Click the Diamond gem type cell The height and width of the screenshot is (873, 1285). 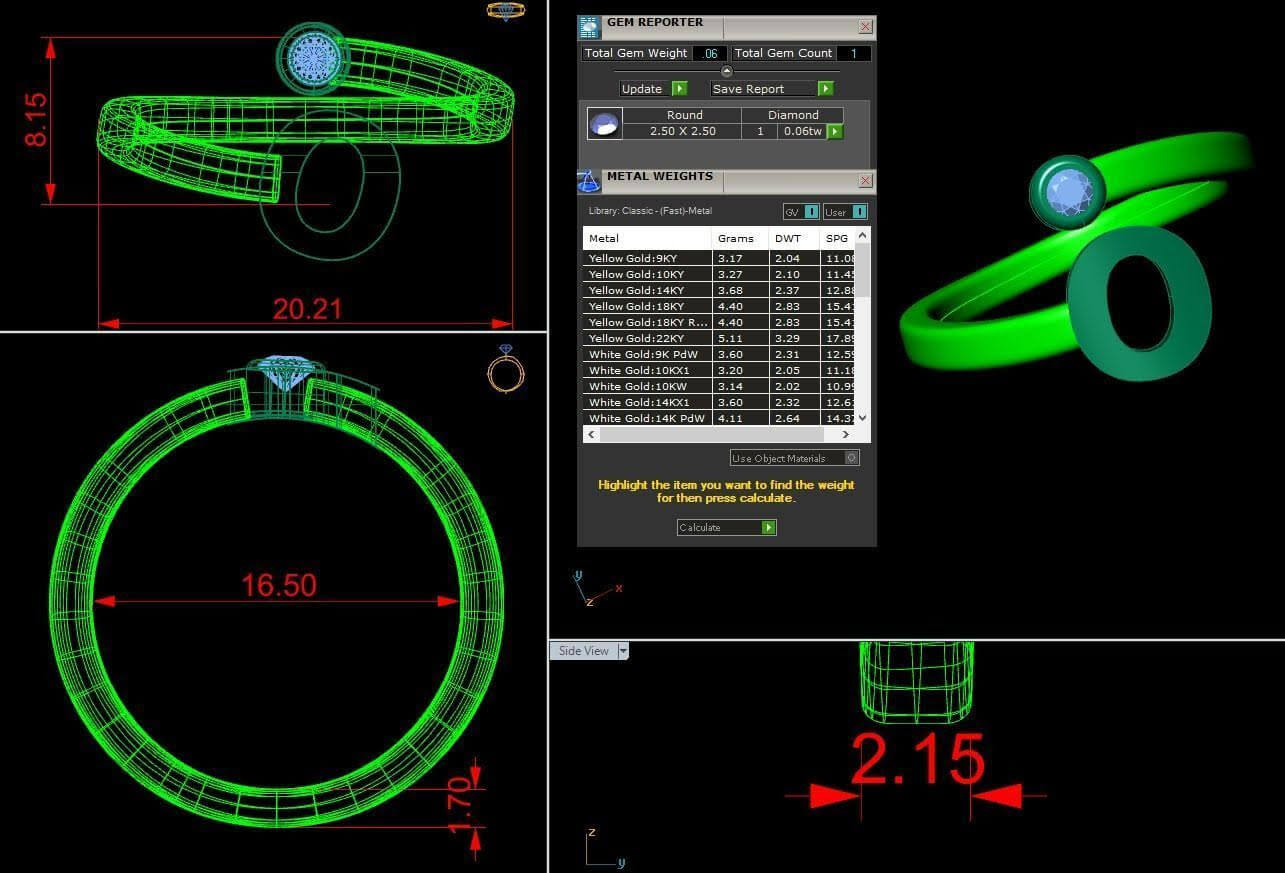point(793,115)
